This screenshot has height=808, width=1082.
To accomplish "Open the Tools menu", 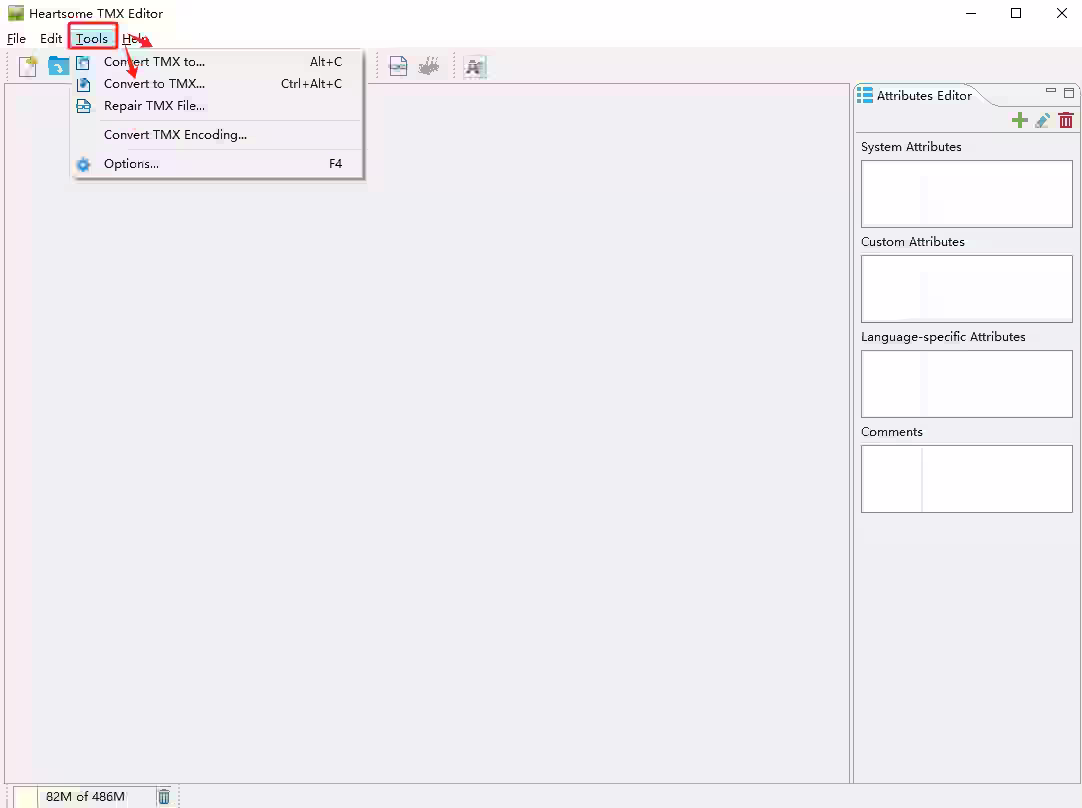I will pyautogui.click(x=91, y=38).
